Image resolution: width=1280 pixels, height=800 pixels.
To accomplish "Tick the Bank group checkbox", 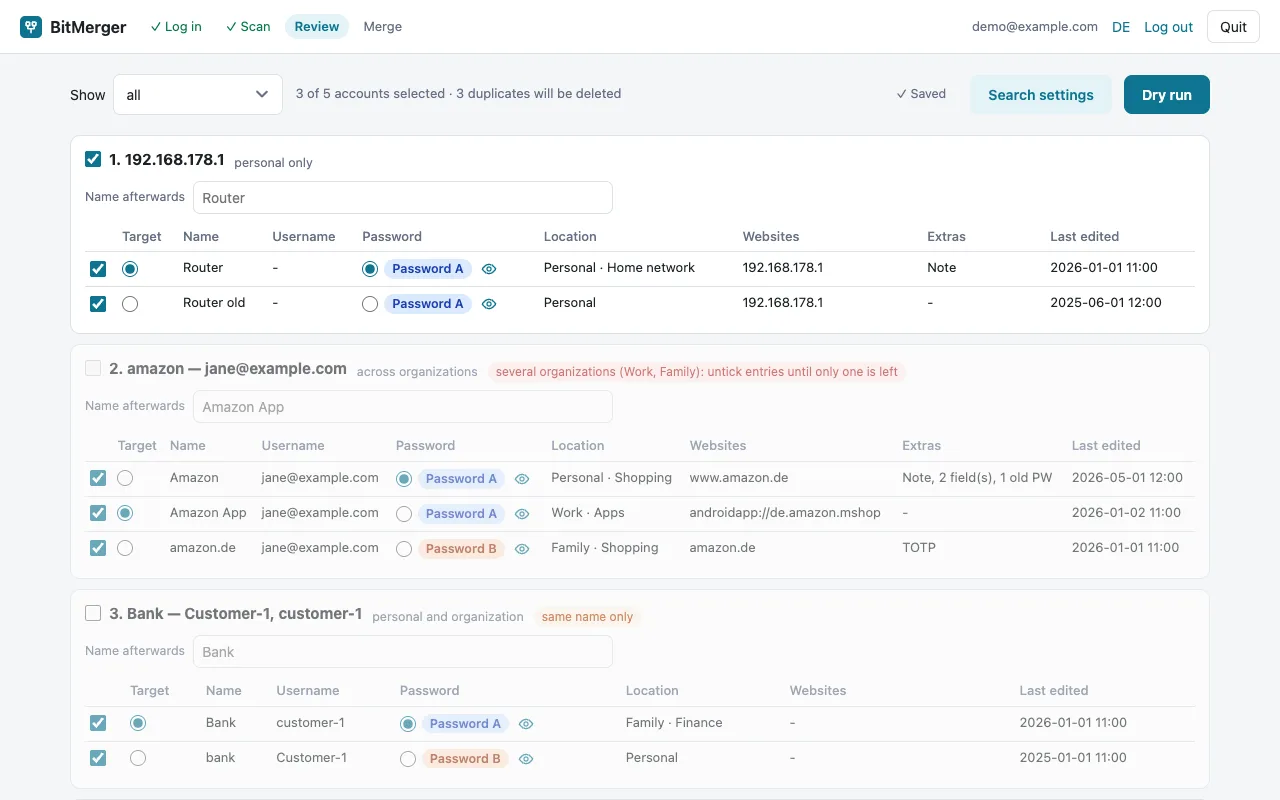I will (x=93, y=613).
